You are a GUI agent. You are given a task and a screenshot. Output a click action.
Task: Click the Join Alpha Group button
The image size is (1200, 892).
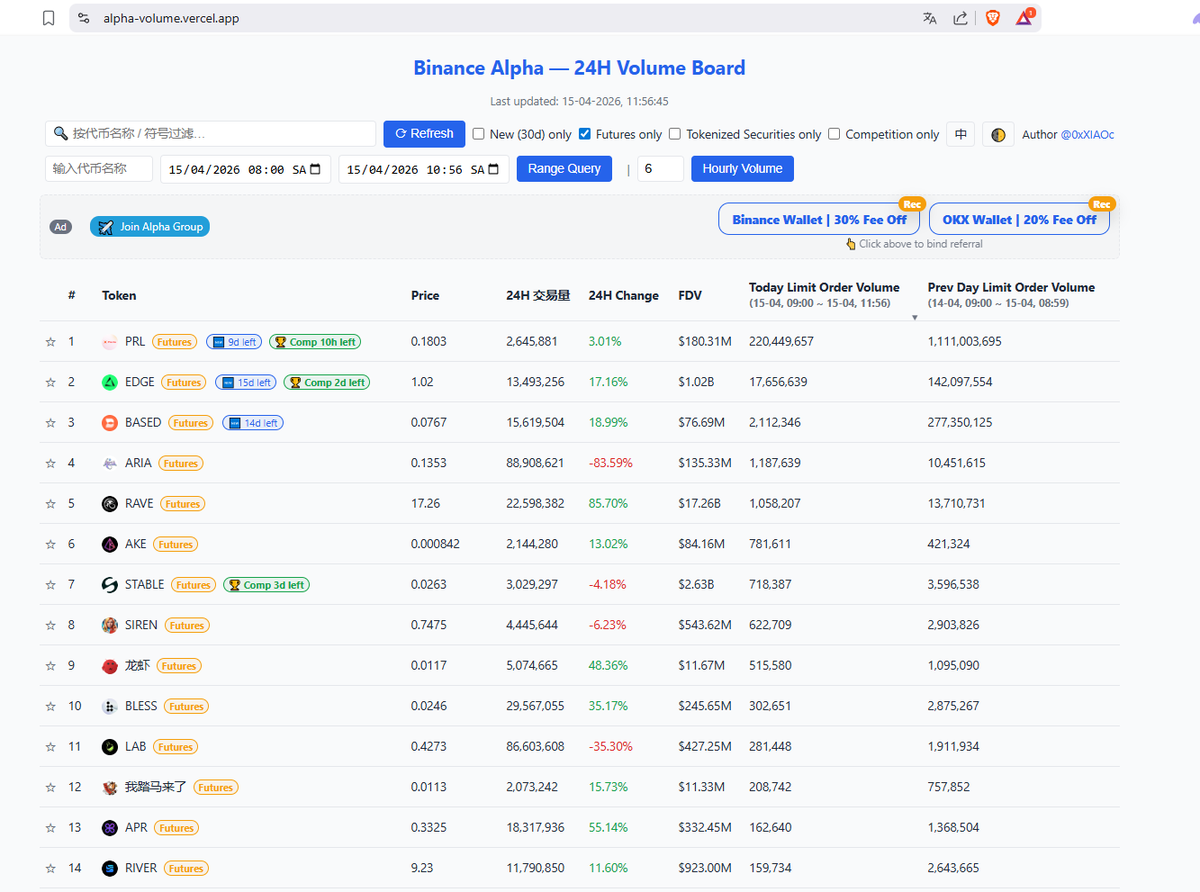pyautogui.click(x=150, y=227)
